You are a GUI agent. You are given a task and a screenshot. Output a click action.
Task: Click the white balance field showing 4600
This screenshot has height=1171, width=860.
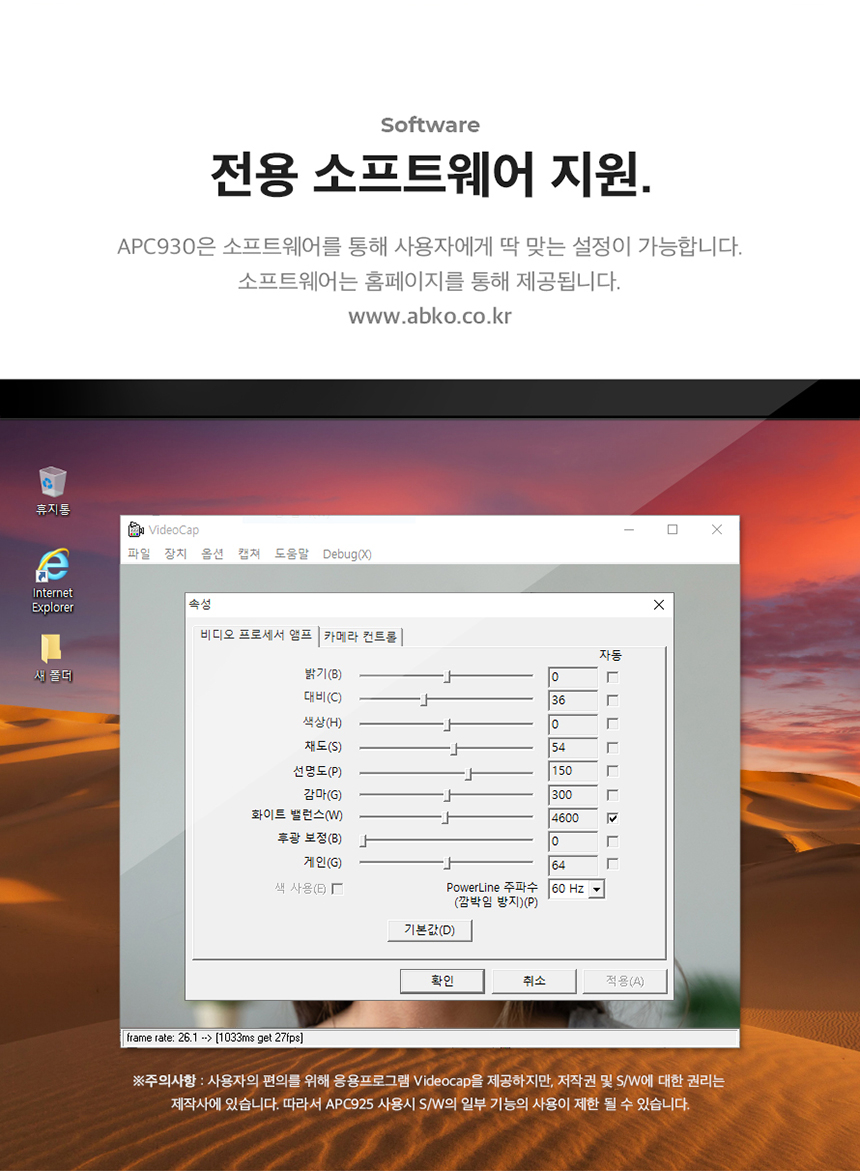pos(573,818)
